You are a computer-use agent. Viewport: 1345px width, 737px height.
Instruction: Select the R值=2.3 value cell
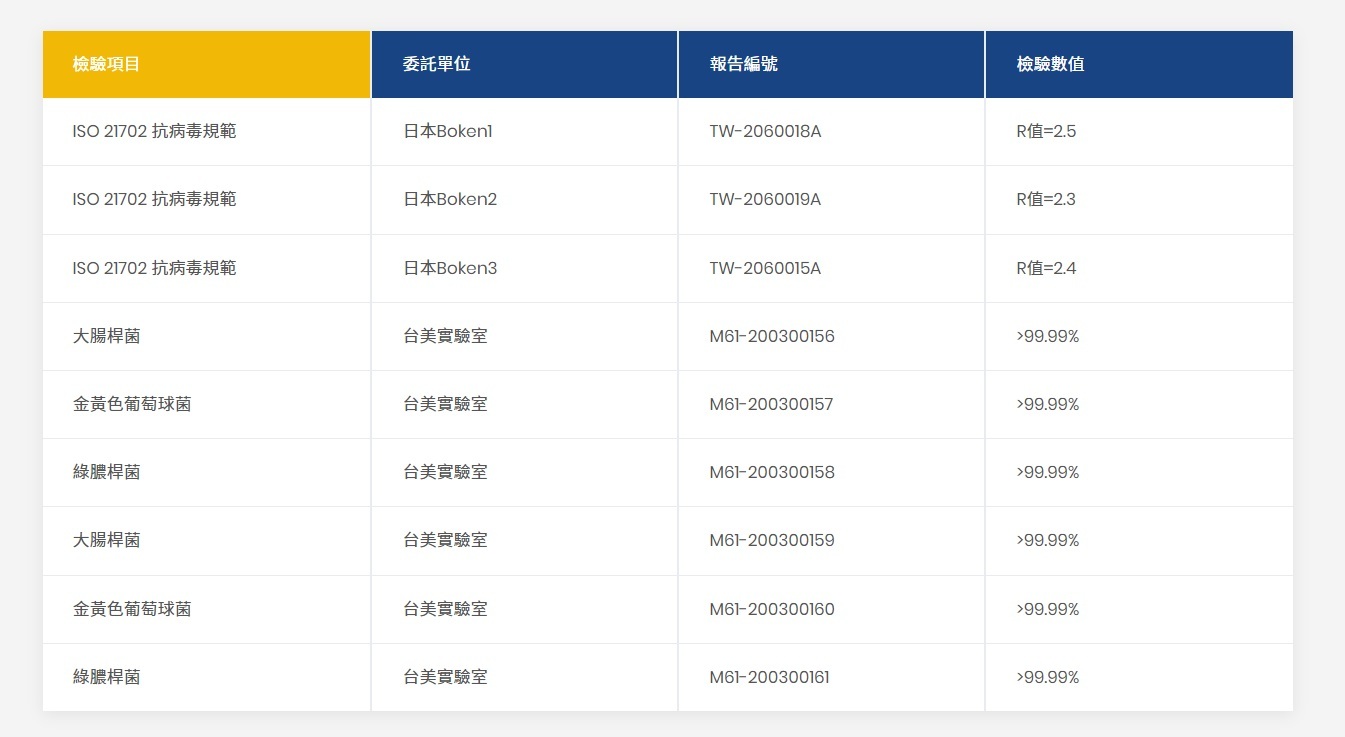point(1046,199)
